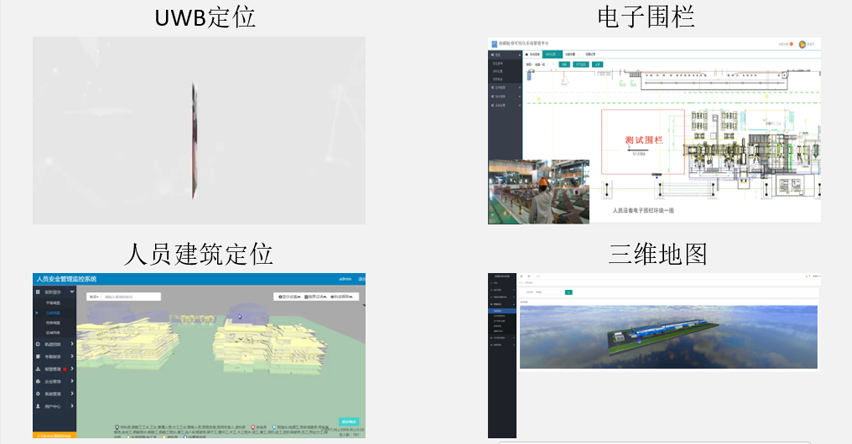Click the orange notification dot in 电子围栏 header
852x444 pixels.
tap(791, 44)
